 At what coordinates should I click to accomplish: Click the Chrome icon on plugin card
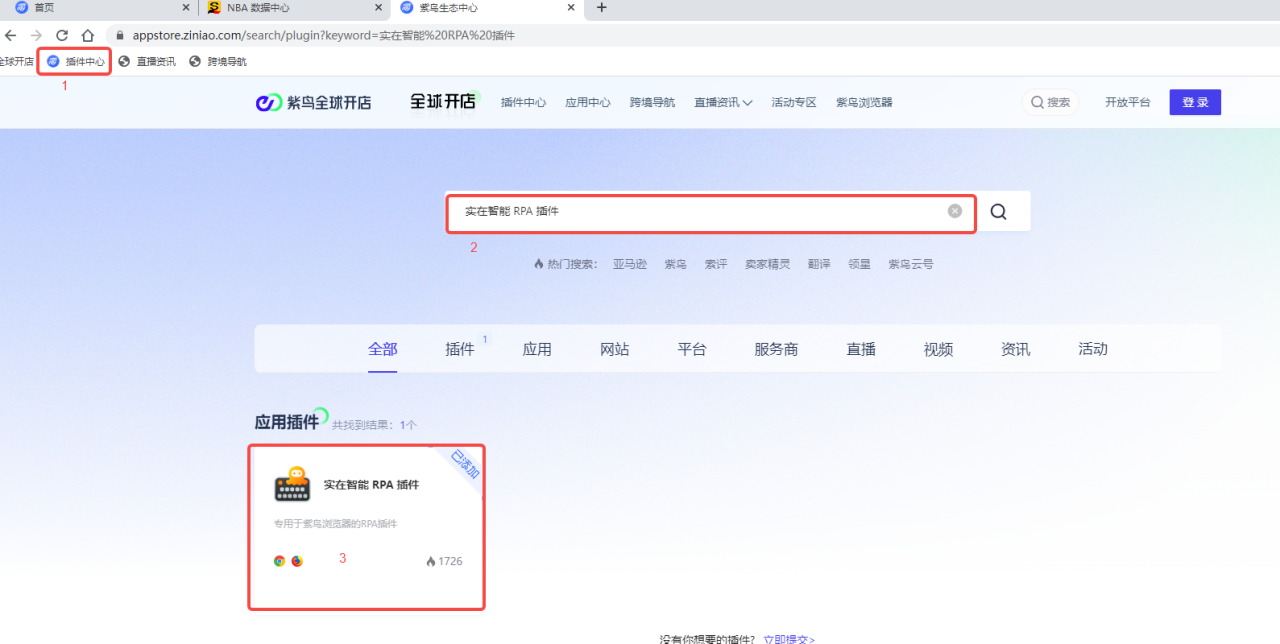279,561
